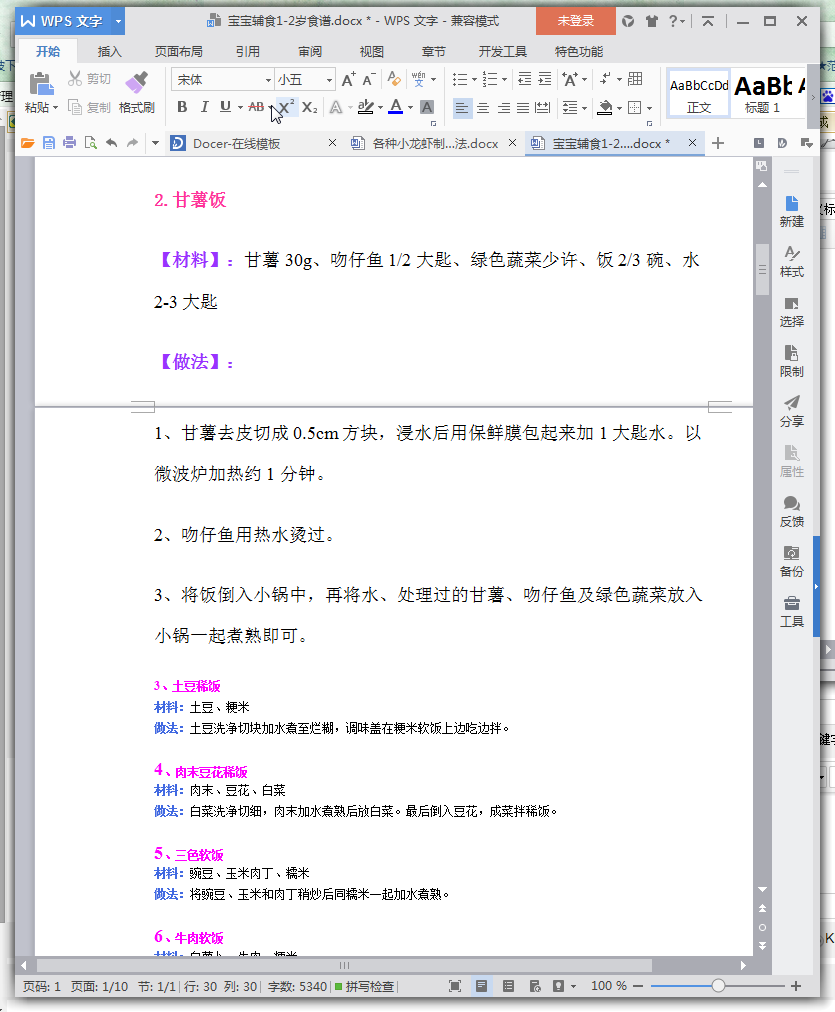Click the Format Painter (格式刷) brush icon

(136, 83)
